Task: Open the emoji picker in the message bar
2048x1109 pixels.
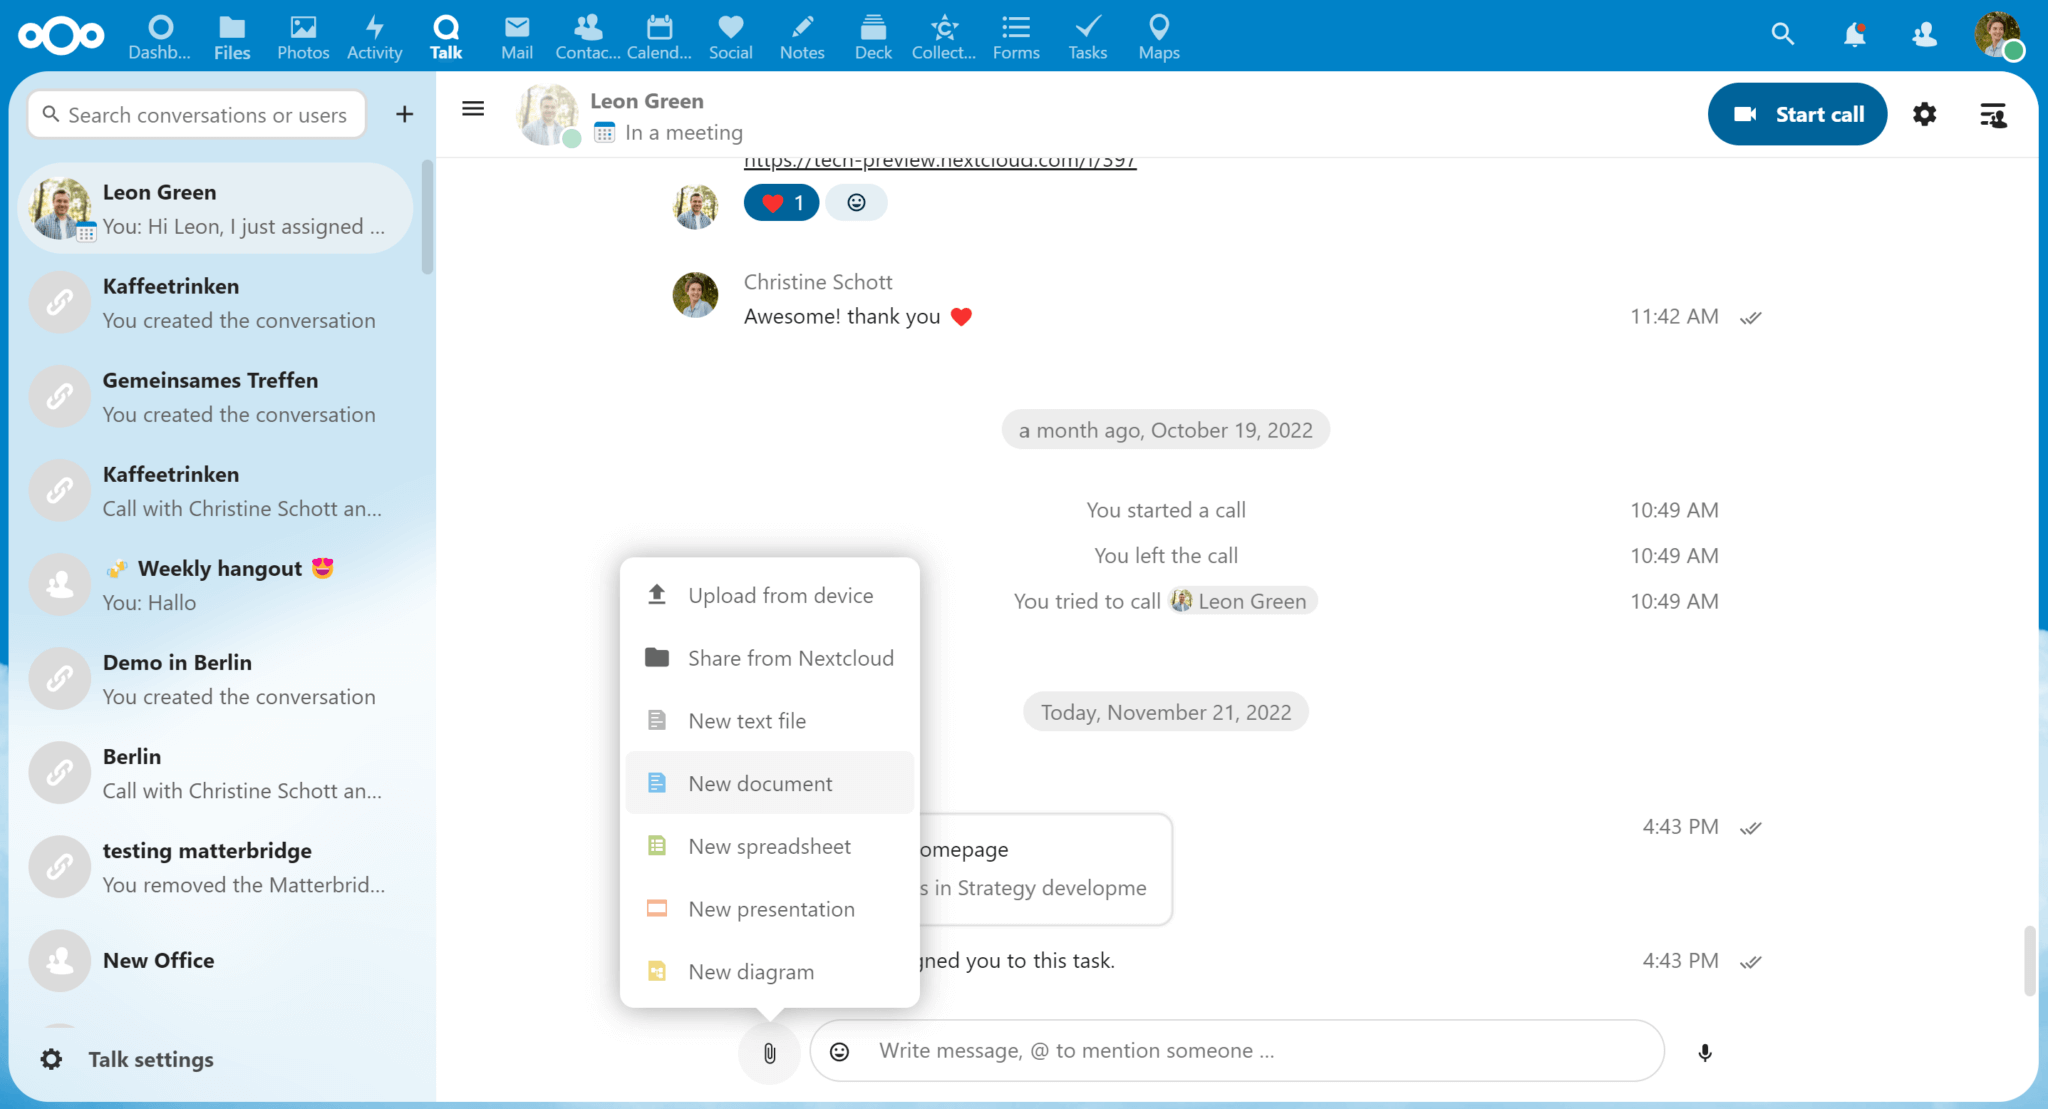Action: coord(839,1052)
